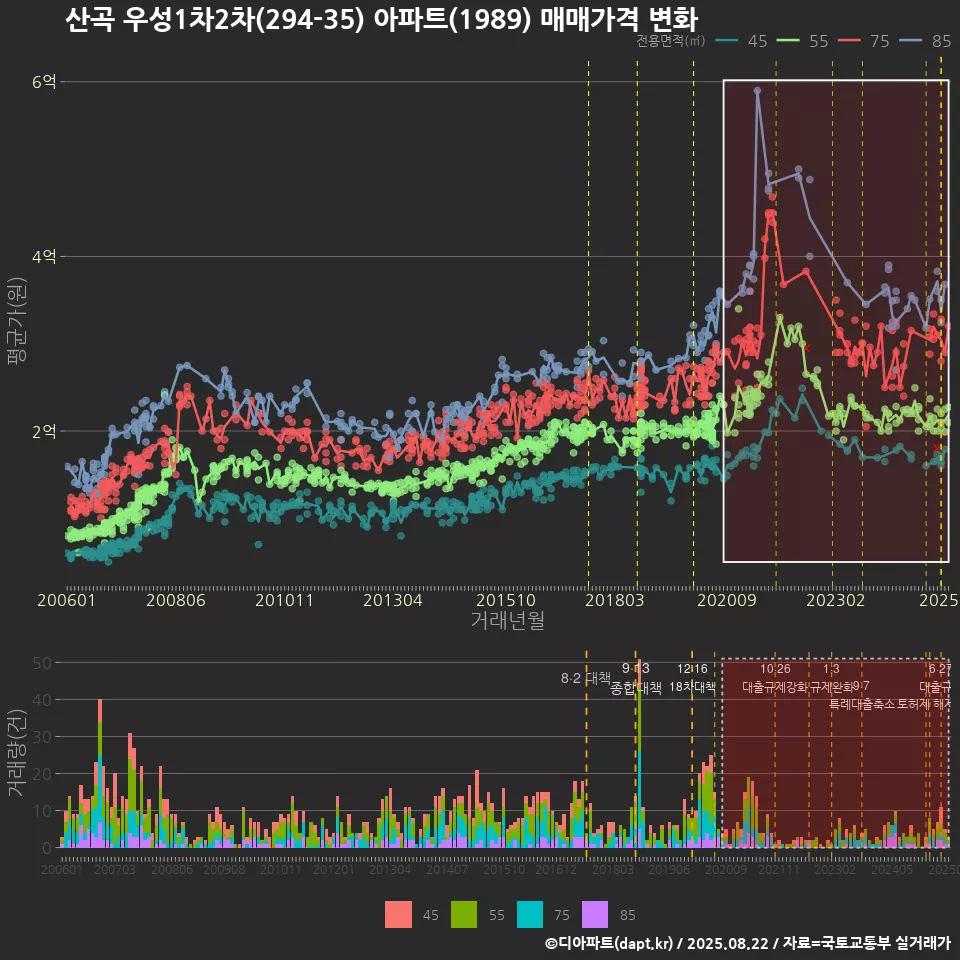Click '202111' on the volume chart x-axis
The width and height of the screenshot is (960, 960).
(x=779, y=869)
